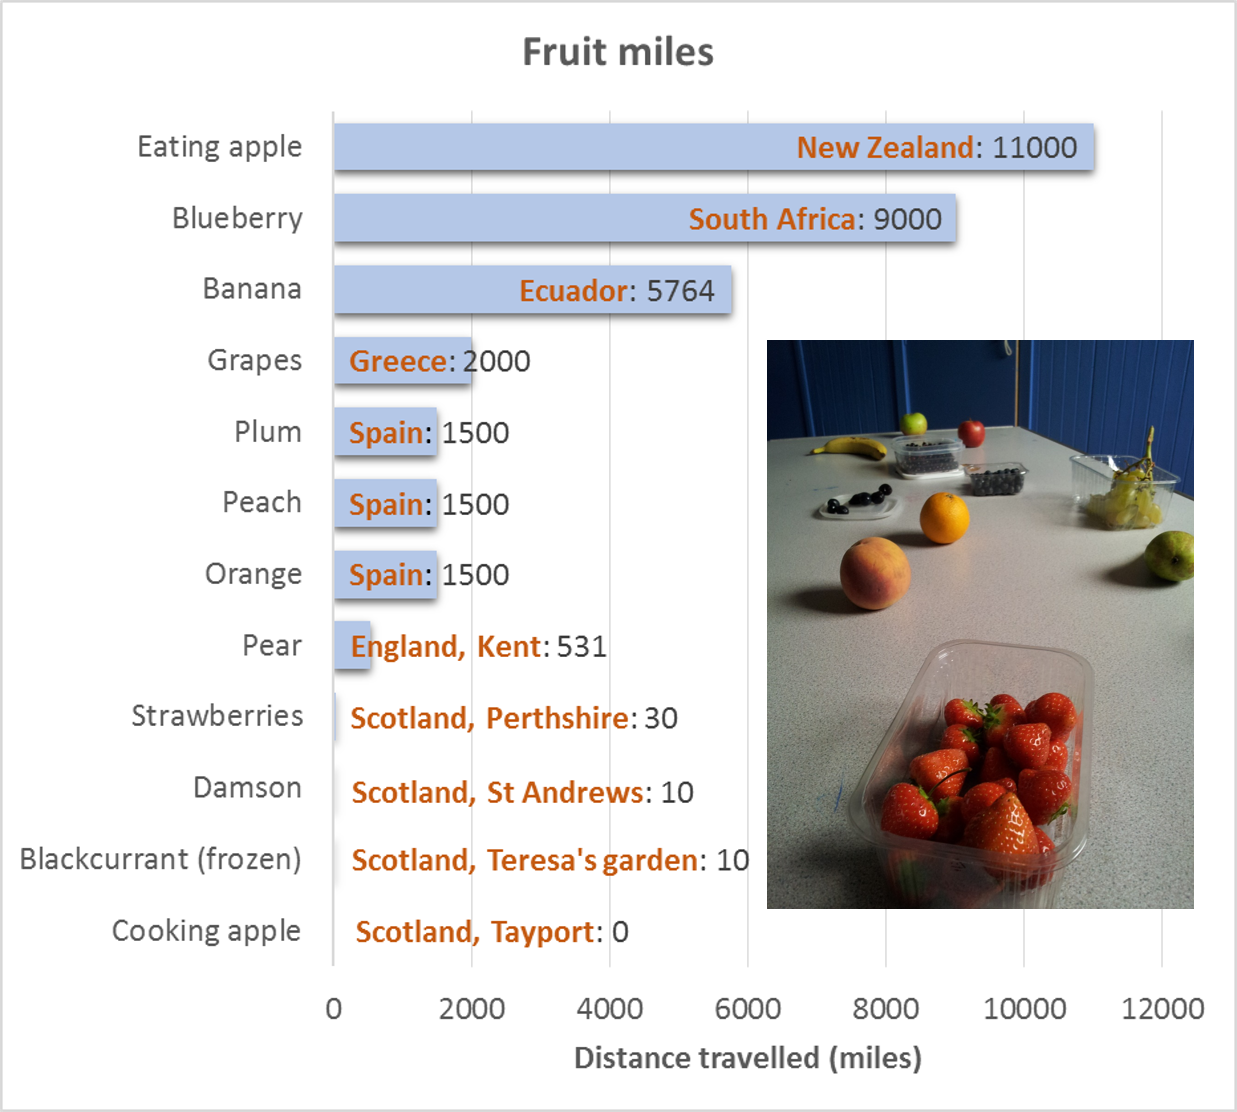Select the 6000 axis tick label
The height and width of the screenshot is (1112, 1237).
(x=748, y=1008)
